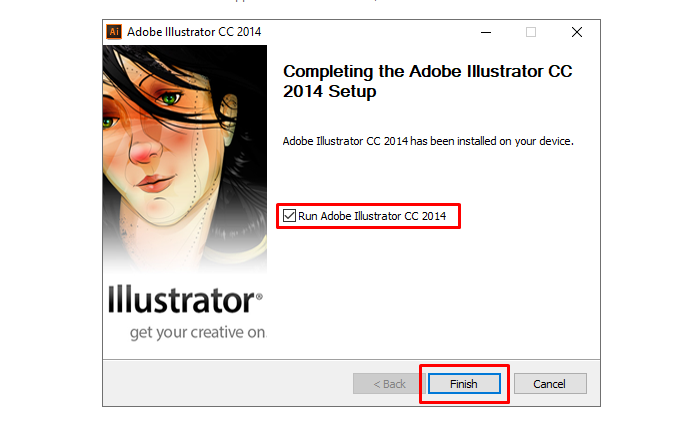Close the setup wizard window
The width and height of the screenshot is (700, 447).
tap(577, 32)
